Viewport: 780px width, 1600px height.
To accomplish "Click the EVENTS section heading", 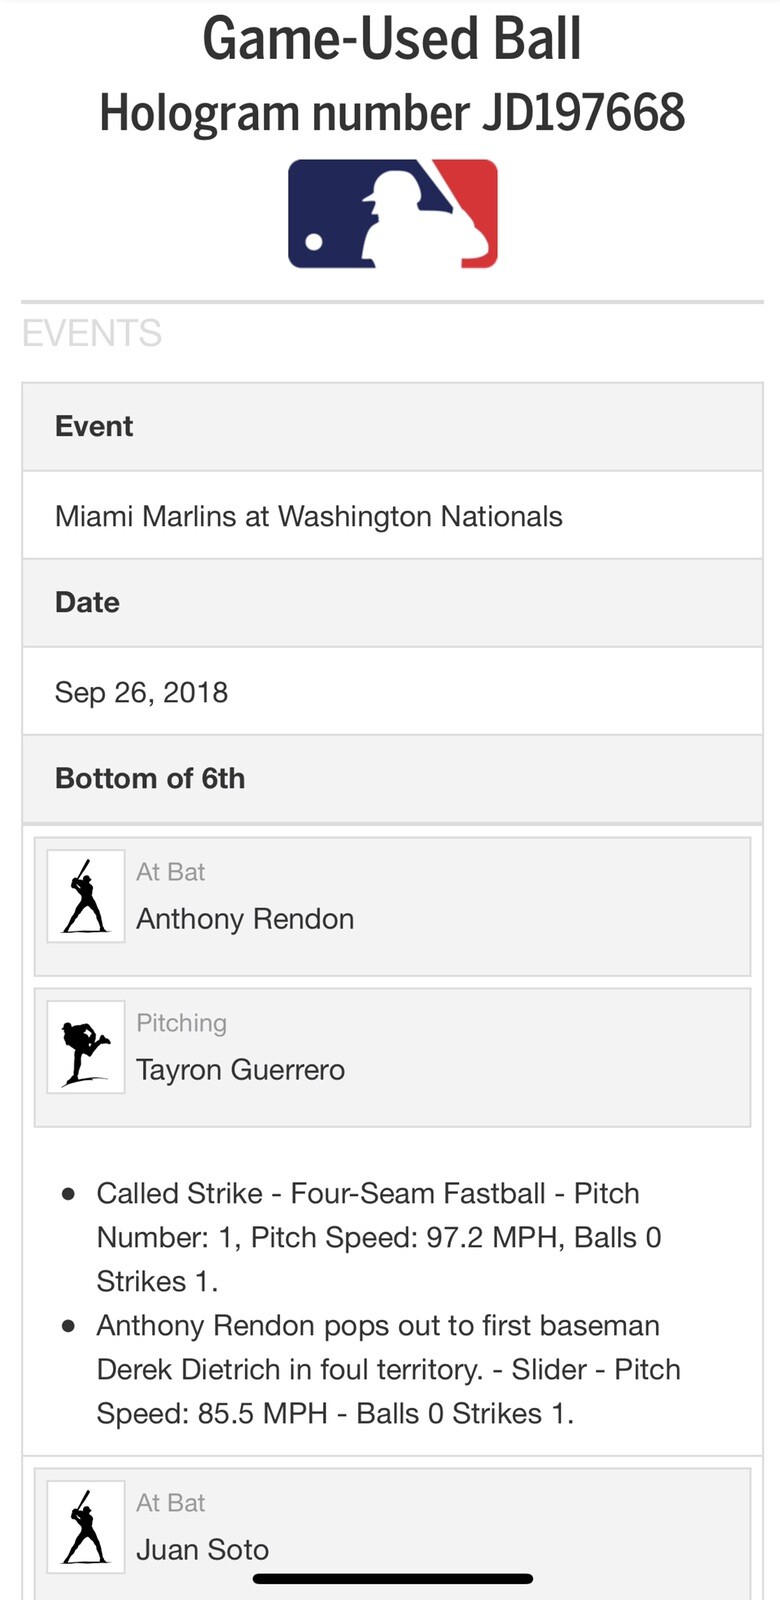I will [92, 333].
